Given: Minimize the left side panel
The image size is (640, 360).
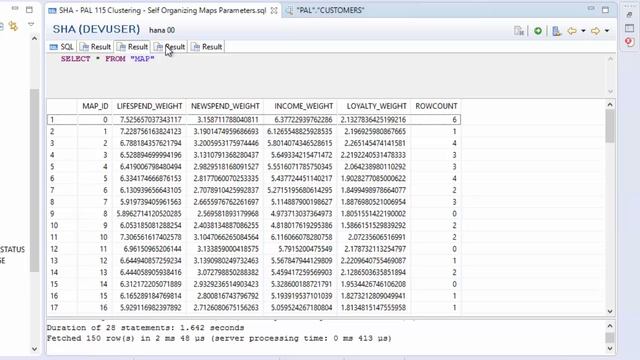Looking at the screenshot, I should (15, 9).
